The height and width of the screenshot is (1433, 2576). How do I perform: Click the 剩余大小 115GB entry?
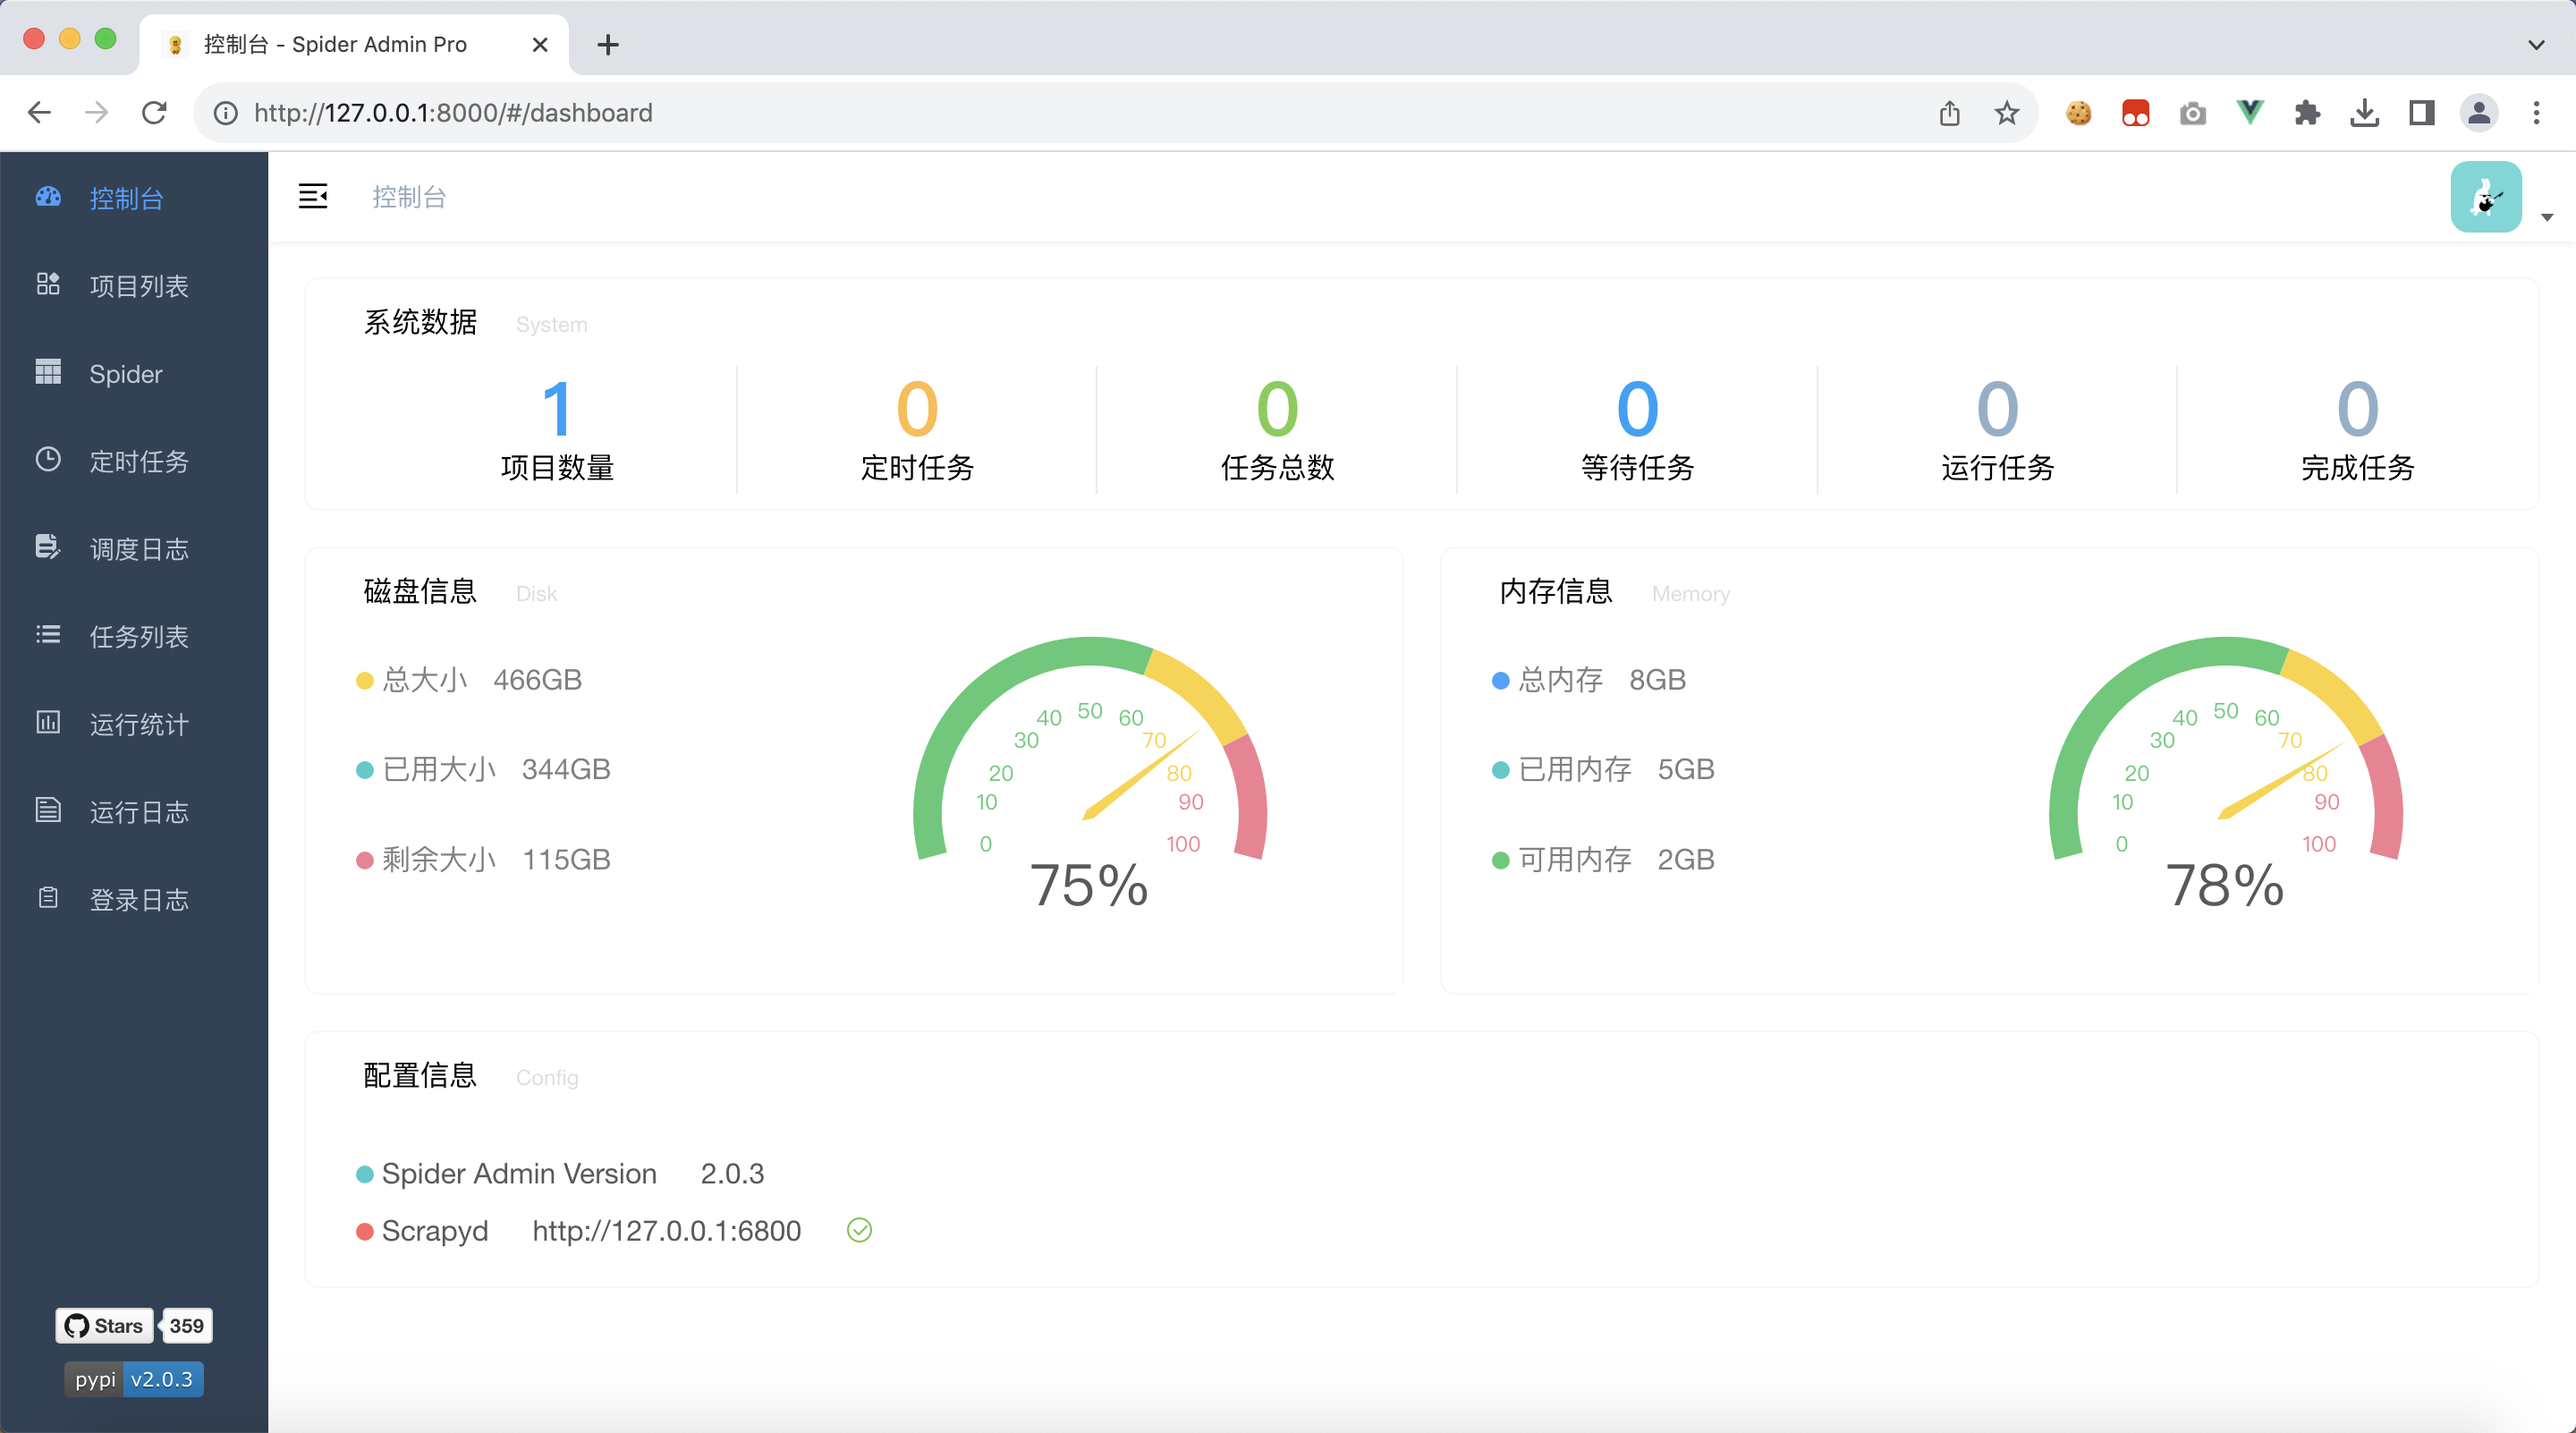pyautogui.click(x=483, y=859)
